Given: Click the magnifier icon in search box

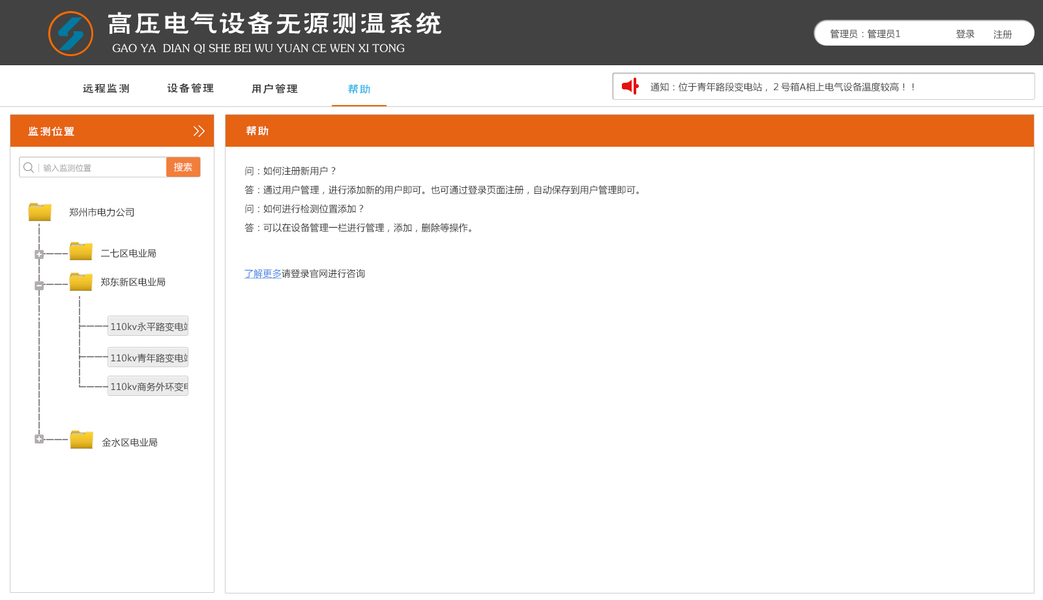Looking at the screenshot, I should [x=29, y=168].
